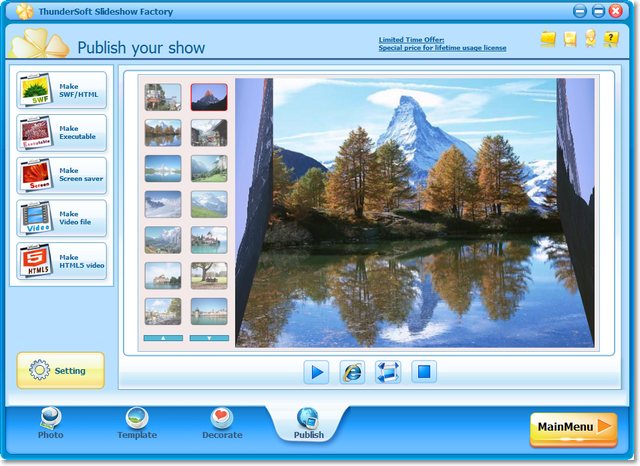This screenshot has height=466, width=640.
Task: Stop the slideshow preview
Action: 424,372
